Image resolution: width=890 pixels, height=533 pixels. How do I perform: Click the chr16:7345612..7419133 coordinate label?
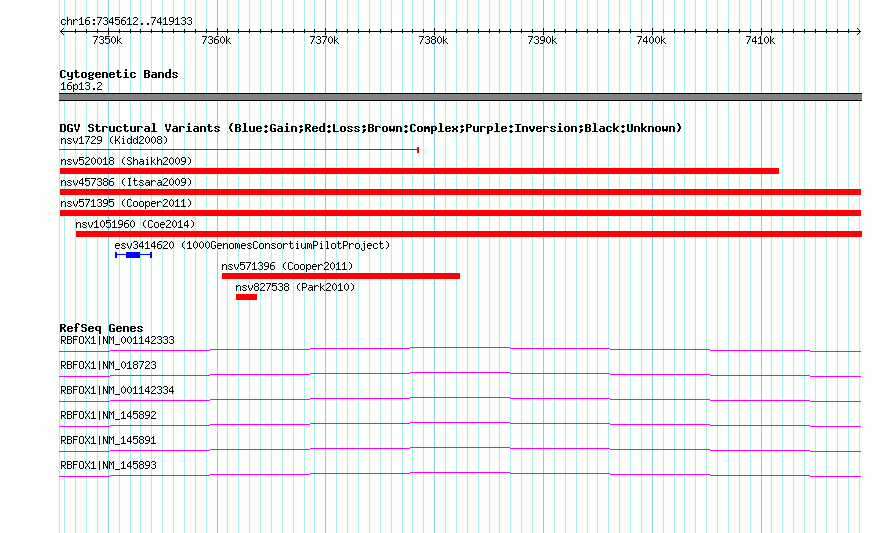(x=126, y=21)
